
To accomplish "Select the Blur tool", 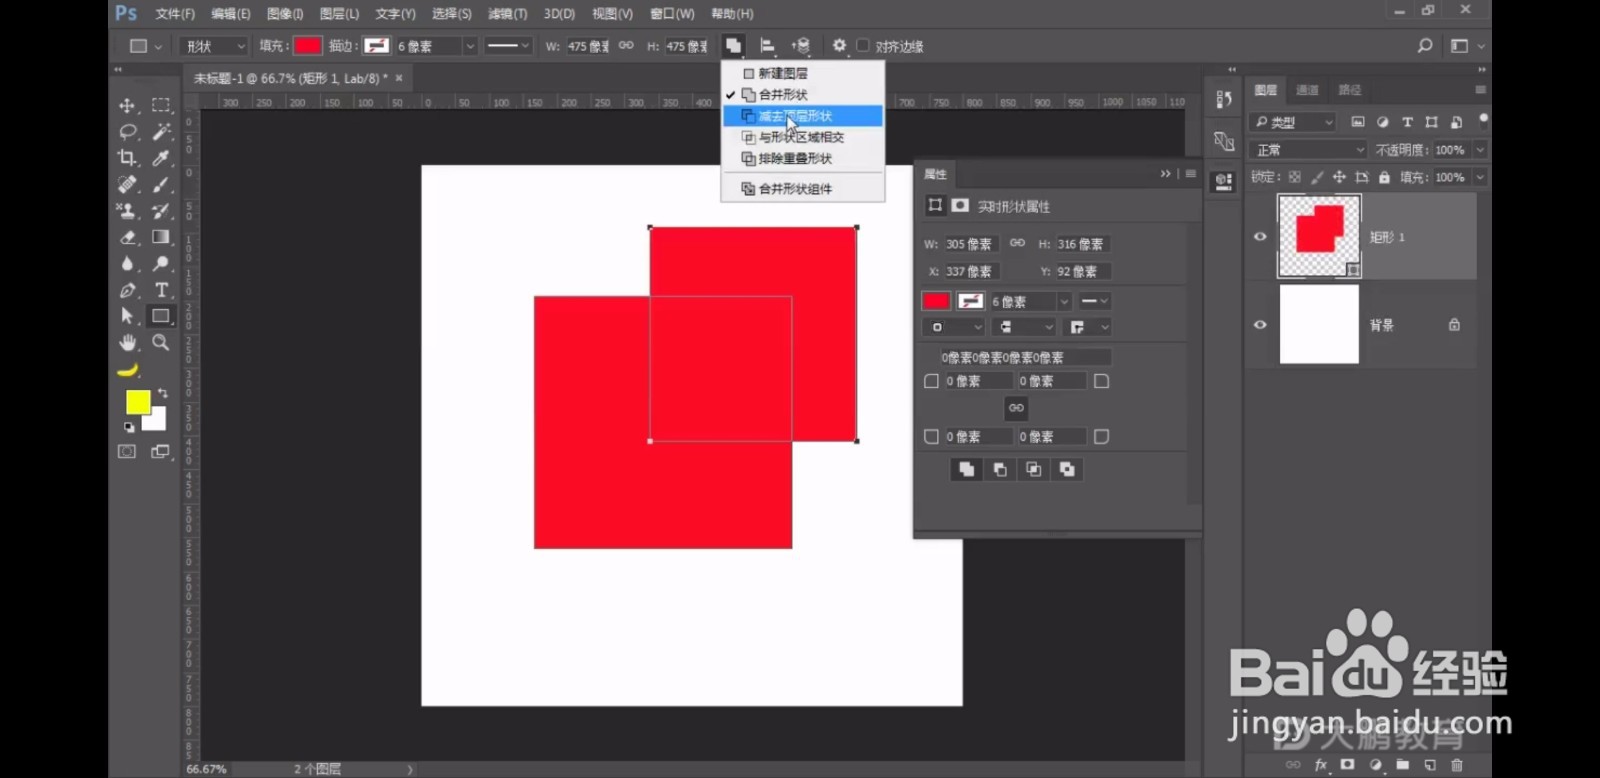I will 127,263.
